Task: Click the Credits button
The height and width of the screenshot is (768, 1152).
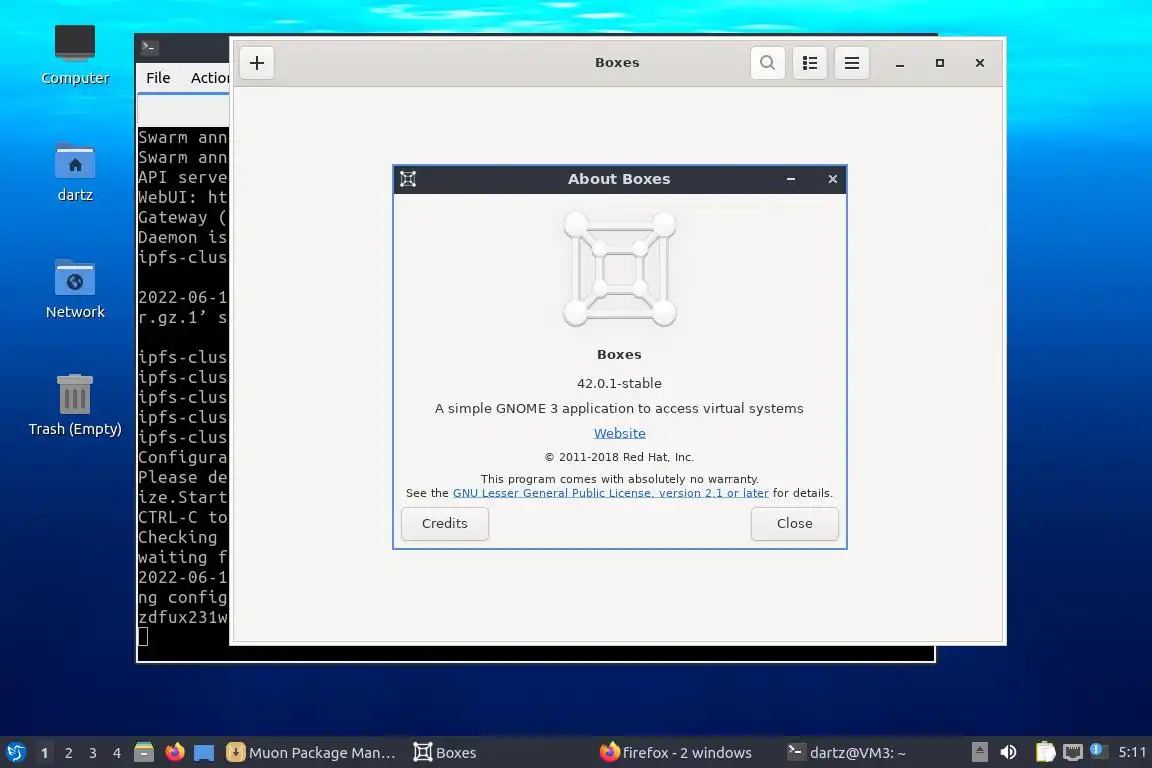Action: [x=444, y=523]
